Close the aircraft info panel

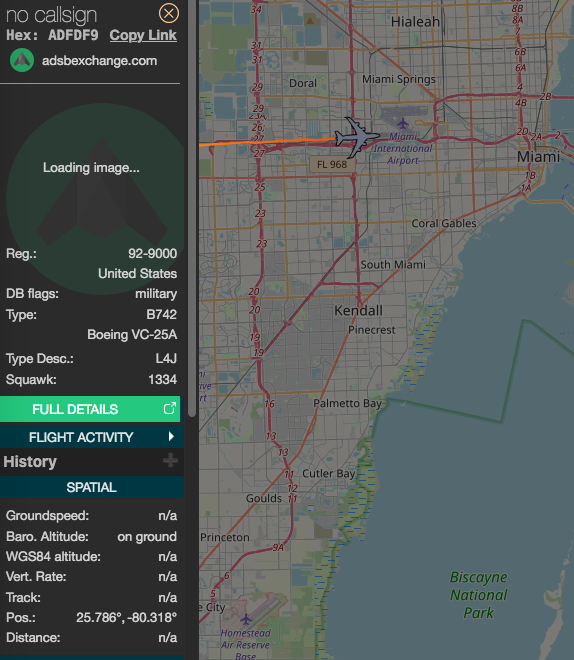click(x=169, y=14)
